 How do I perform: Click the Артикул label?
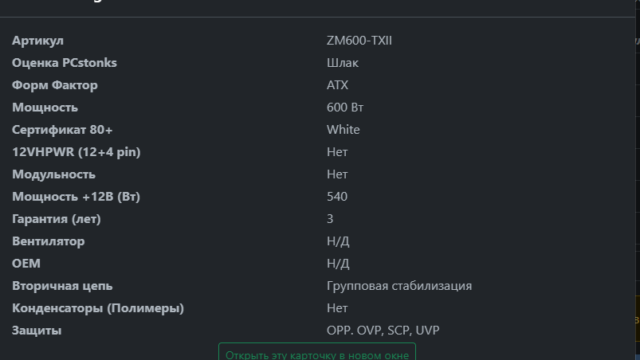[38, 41]
